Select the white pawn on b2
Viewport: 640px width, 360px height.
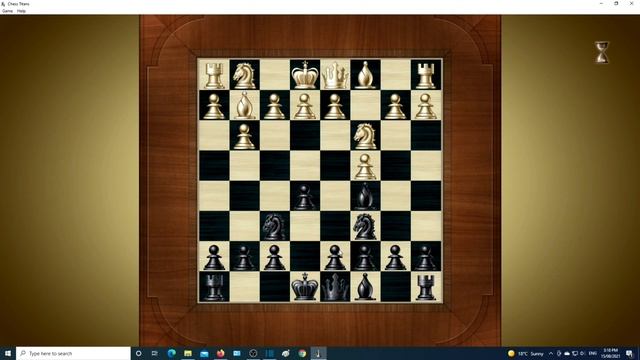(x=395, y=105)
